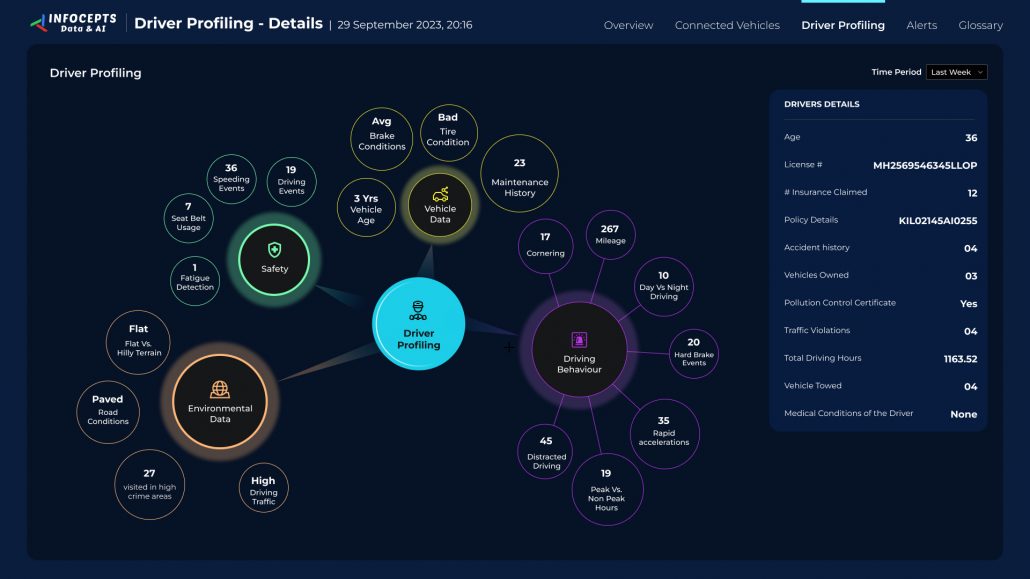The width and height of the screenshot is (1030, 579).
Task: Click the plus crosshair beside Driving Behaviour
Action: (509, 346)
